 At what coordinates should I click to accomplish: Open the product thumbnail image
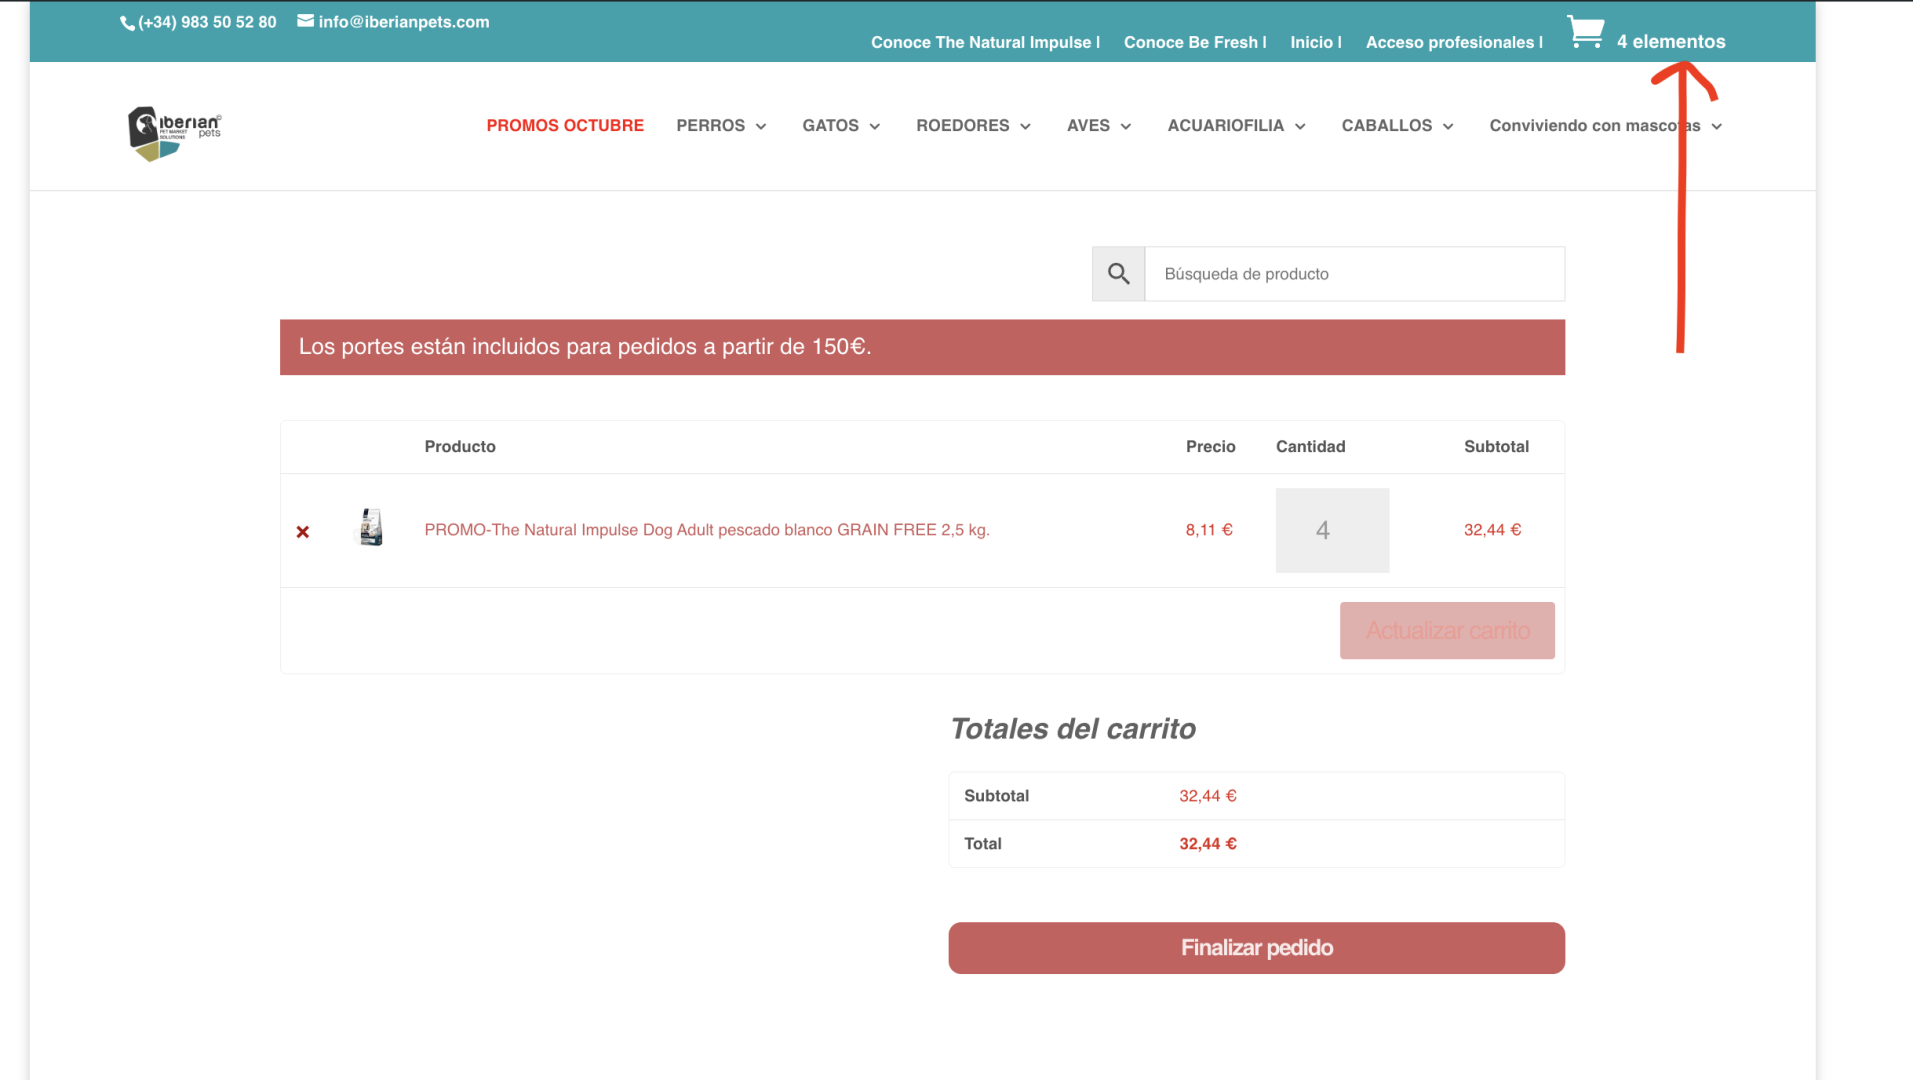[x=371, y=527]
